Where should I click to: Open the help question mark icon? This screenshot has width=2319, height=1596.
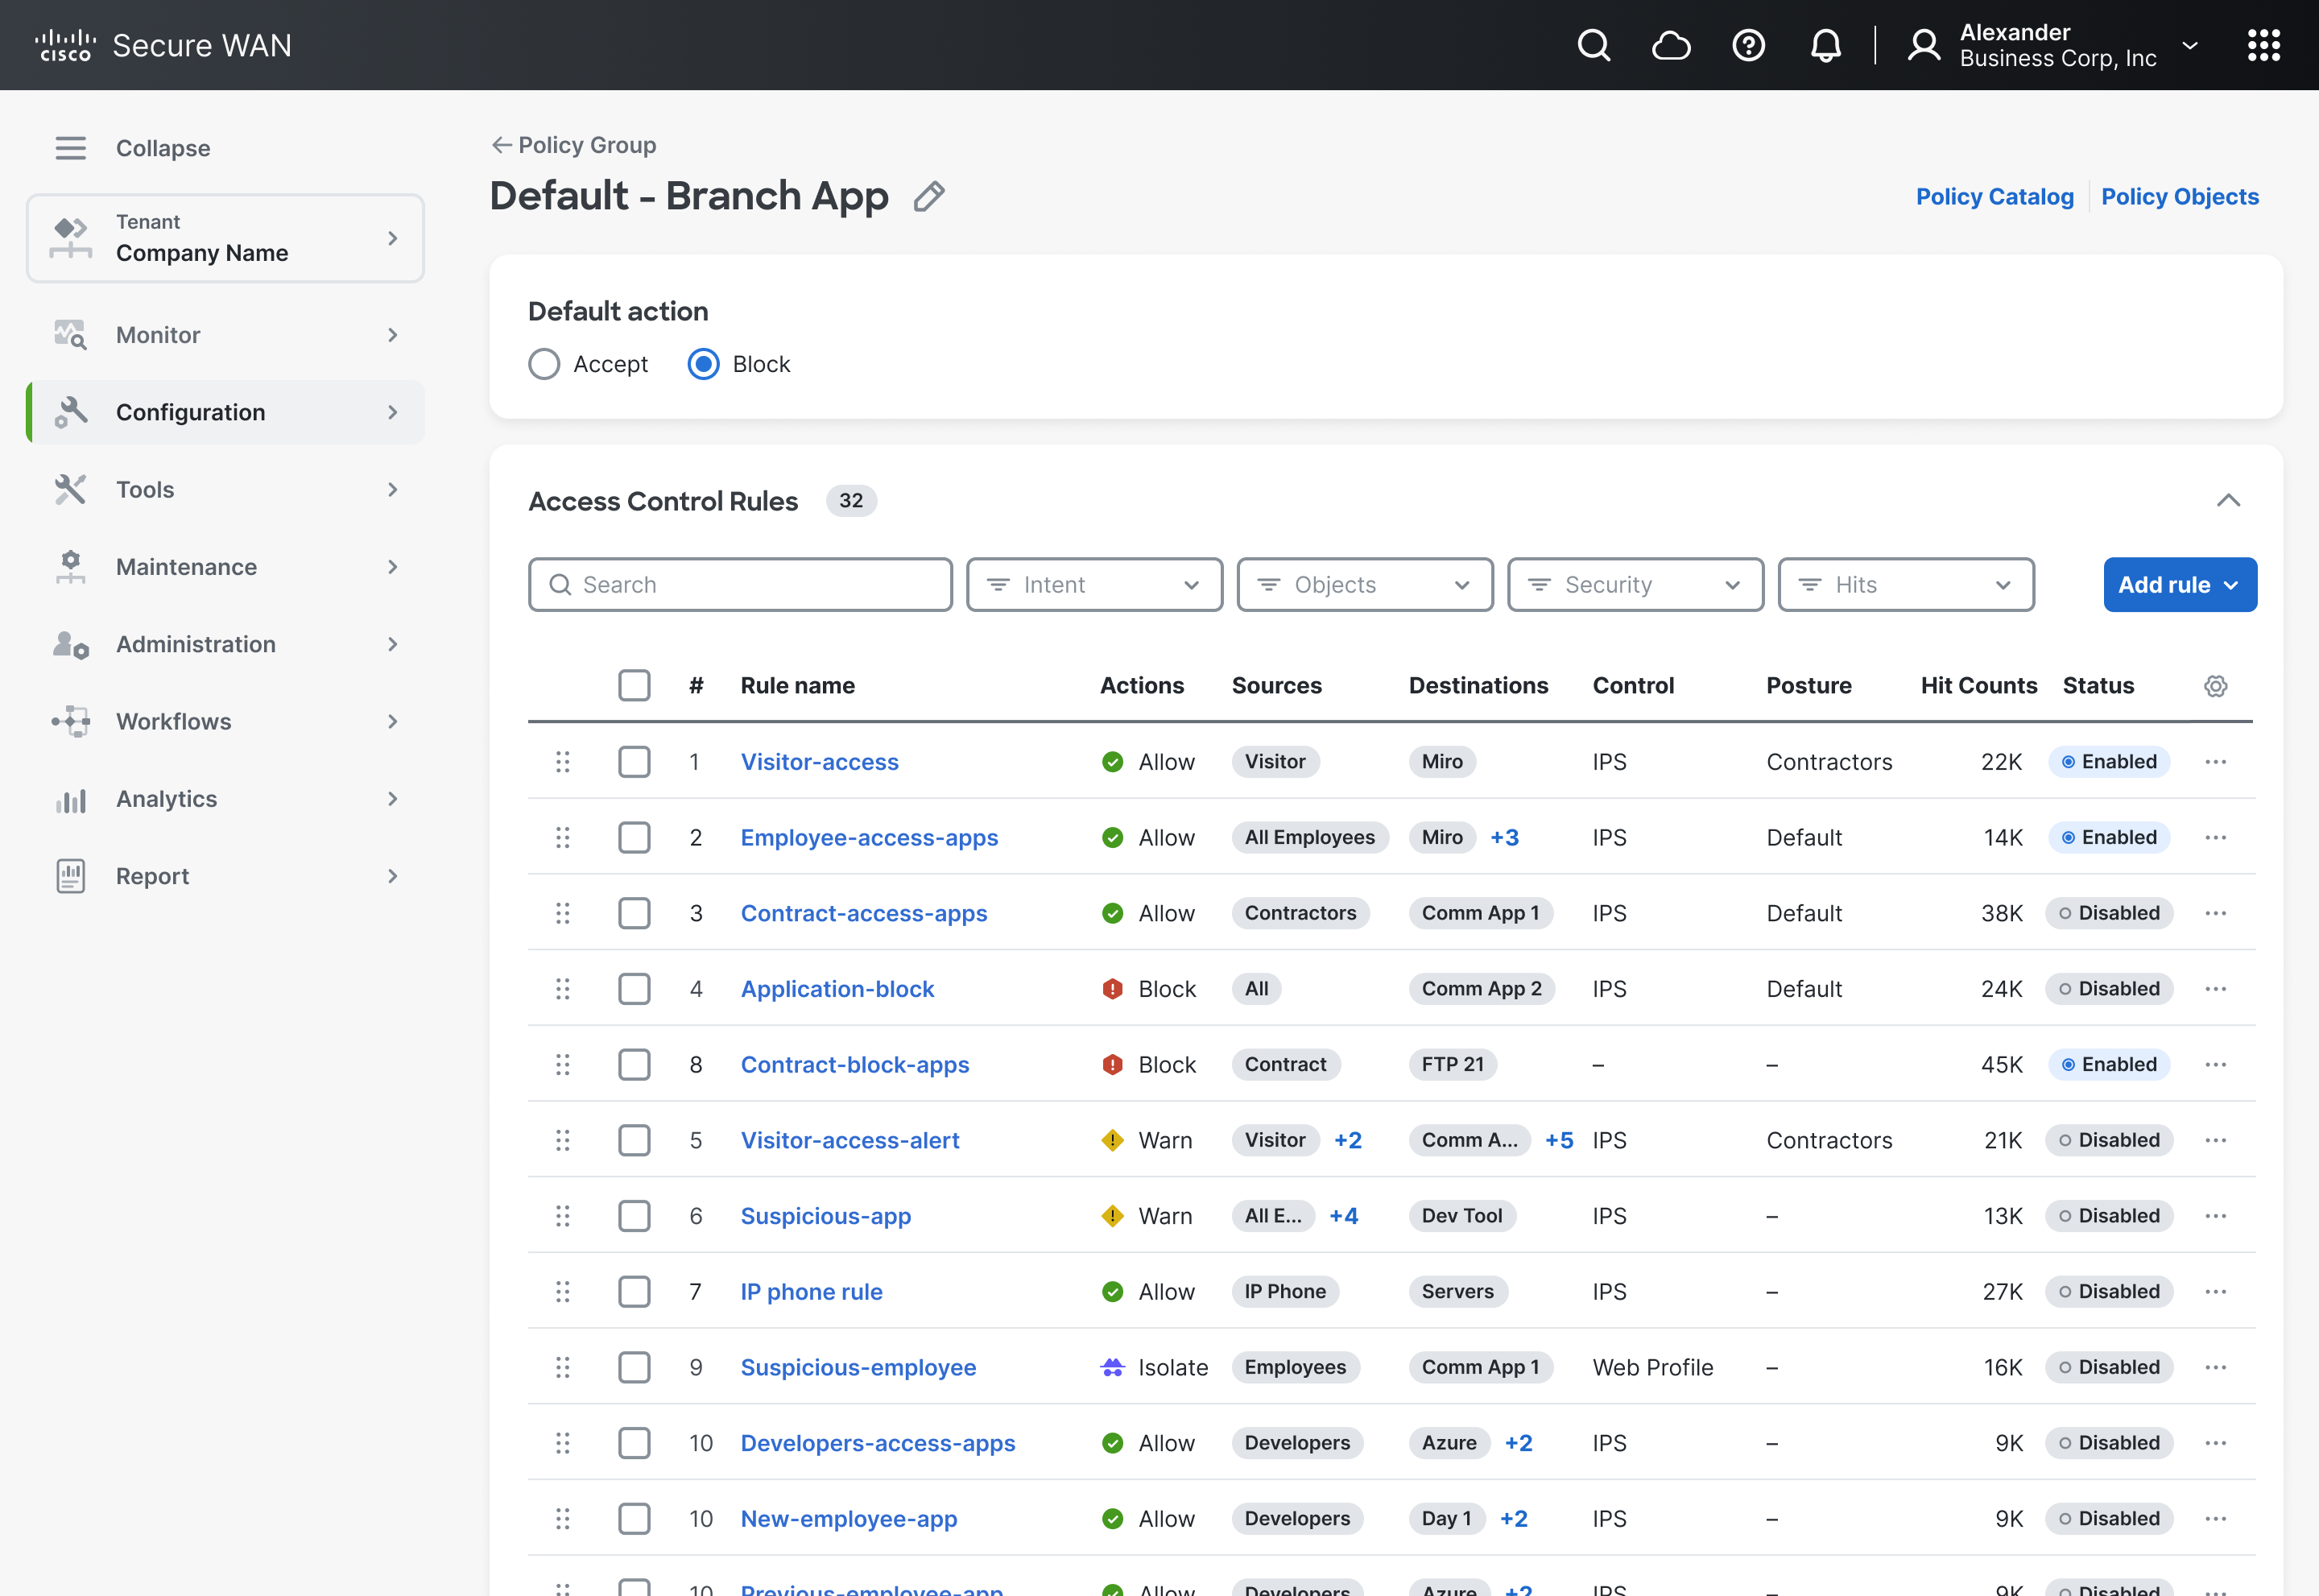(1748, 45)
